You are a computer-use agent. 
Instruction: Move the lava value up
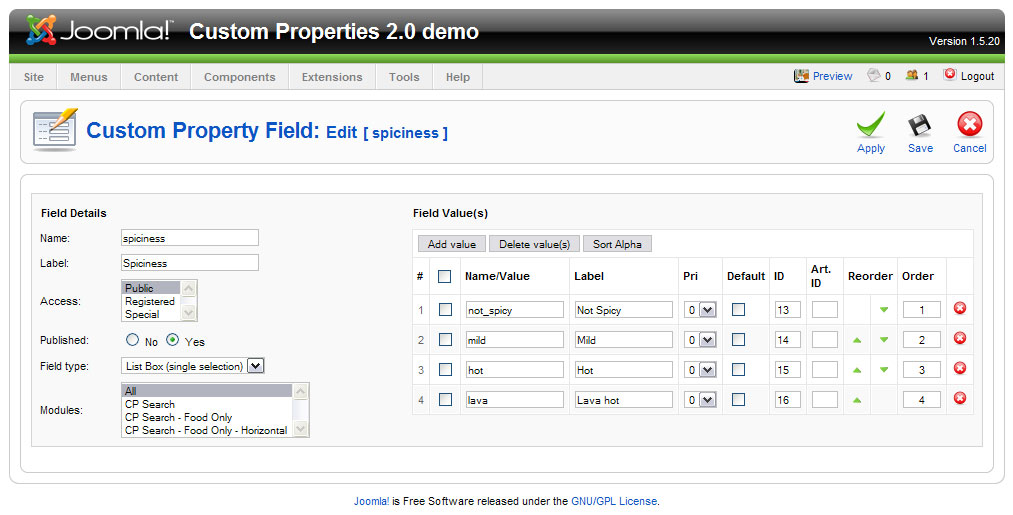856,400
